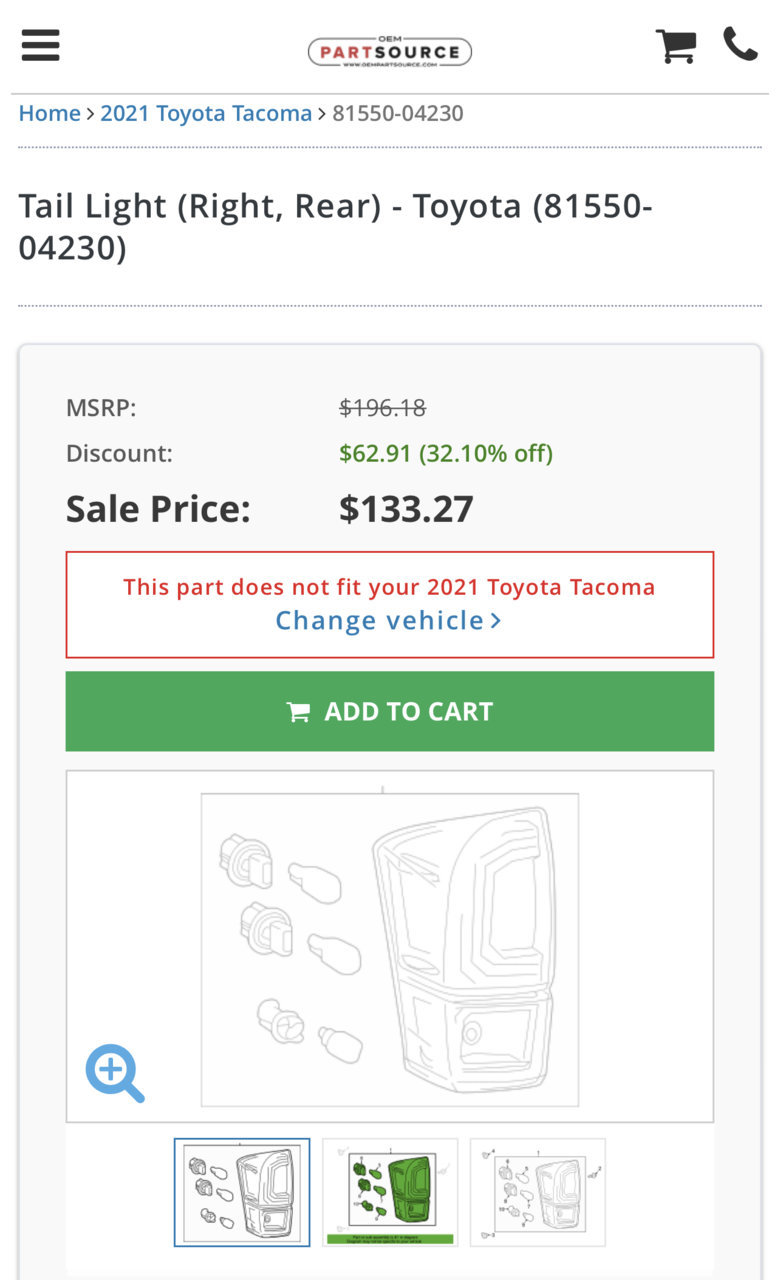Select the green highlighted diagram thumbnail
Screen dimensions: 780x1280
click(390, 1192)
